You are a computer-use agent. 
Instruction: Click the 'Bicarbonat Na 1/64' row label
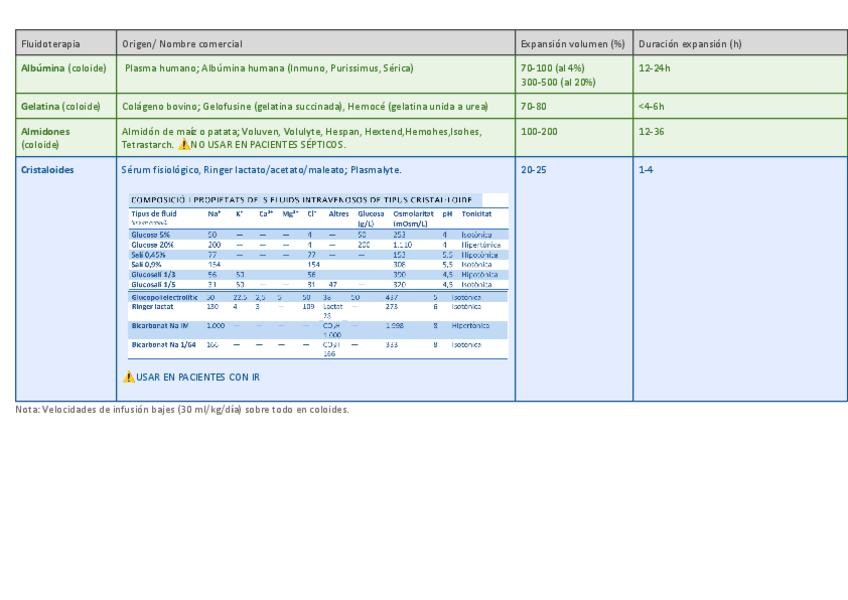[x=161, y=343]
